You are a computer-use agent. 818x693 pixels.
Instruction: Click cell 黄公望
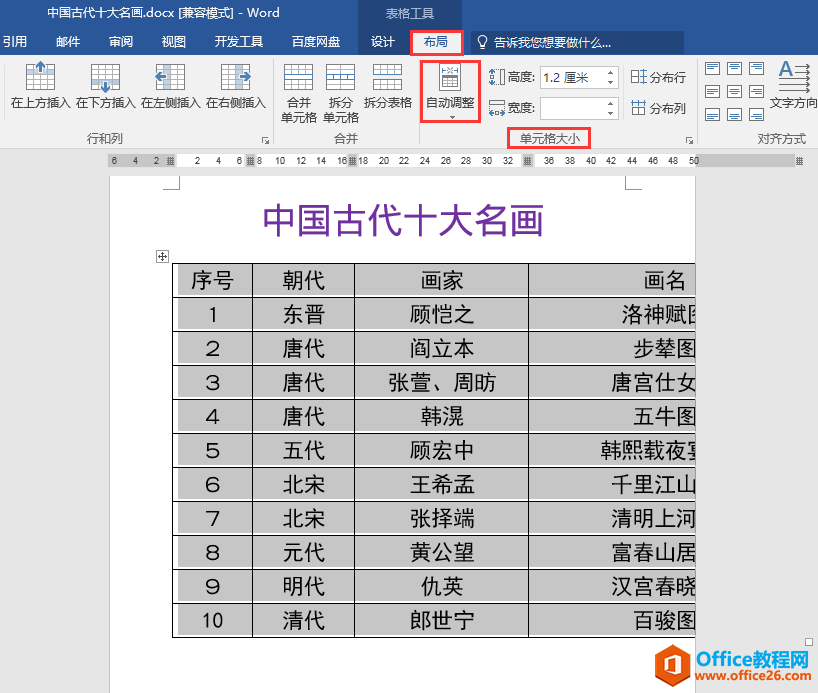point(442,552)
